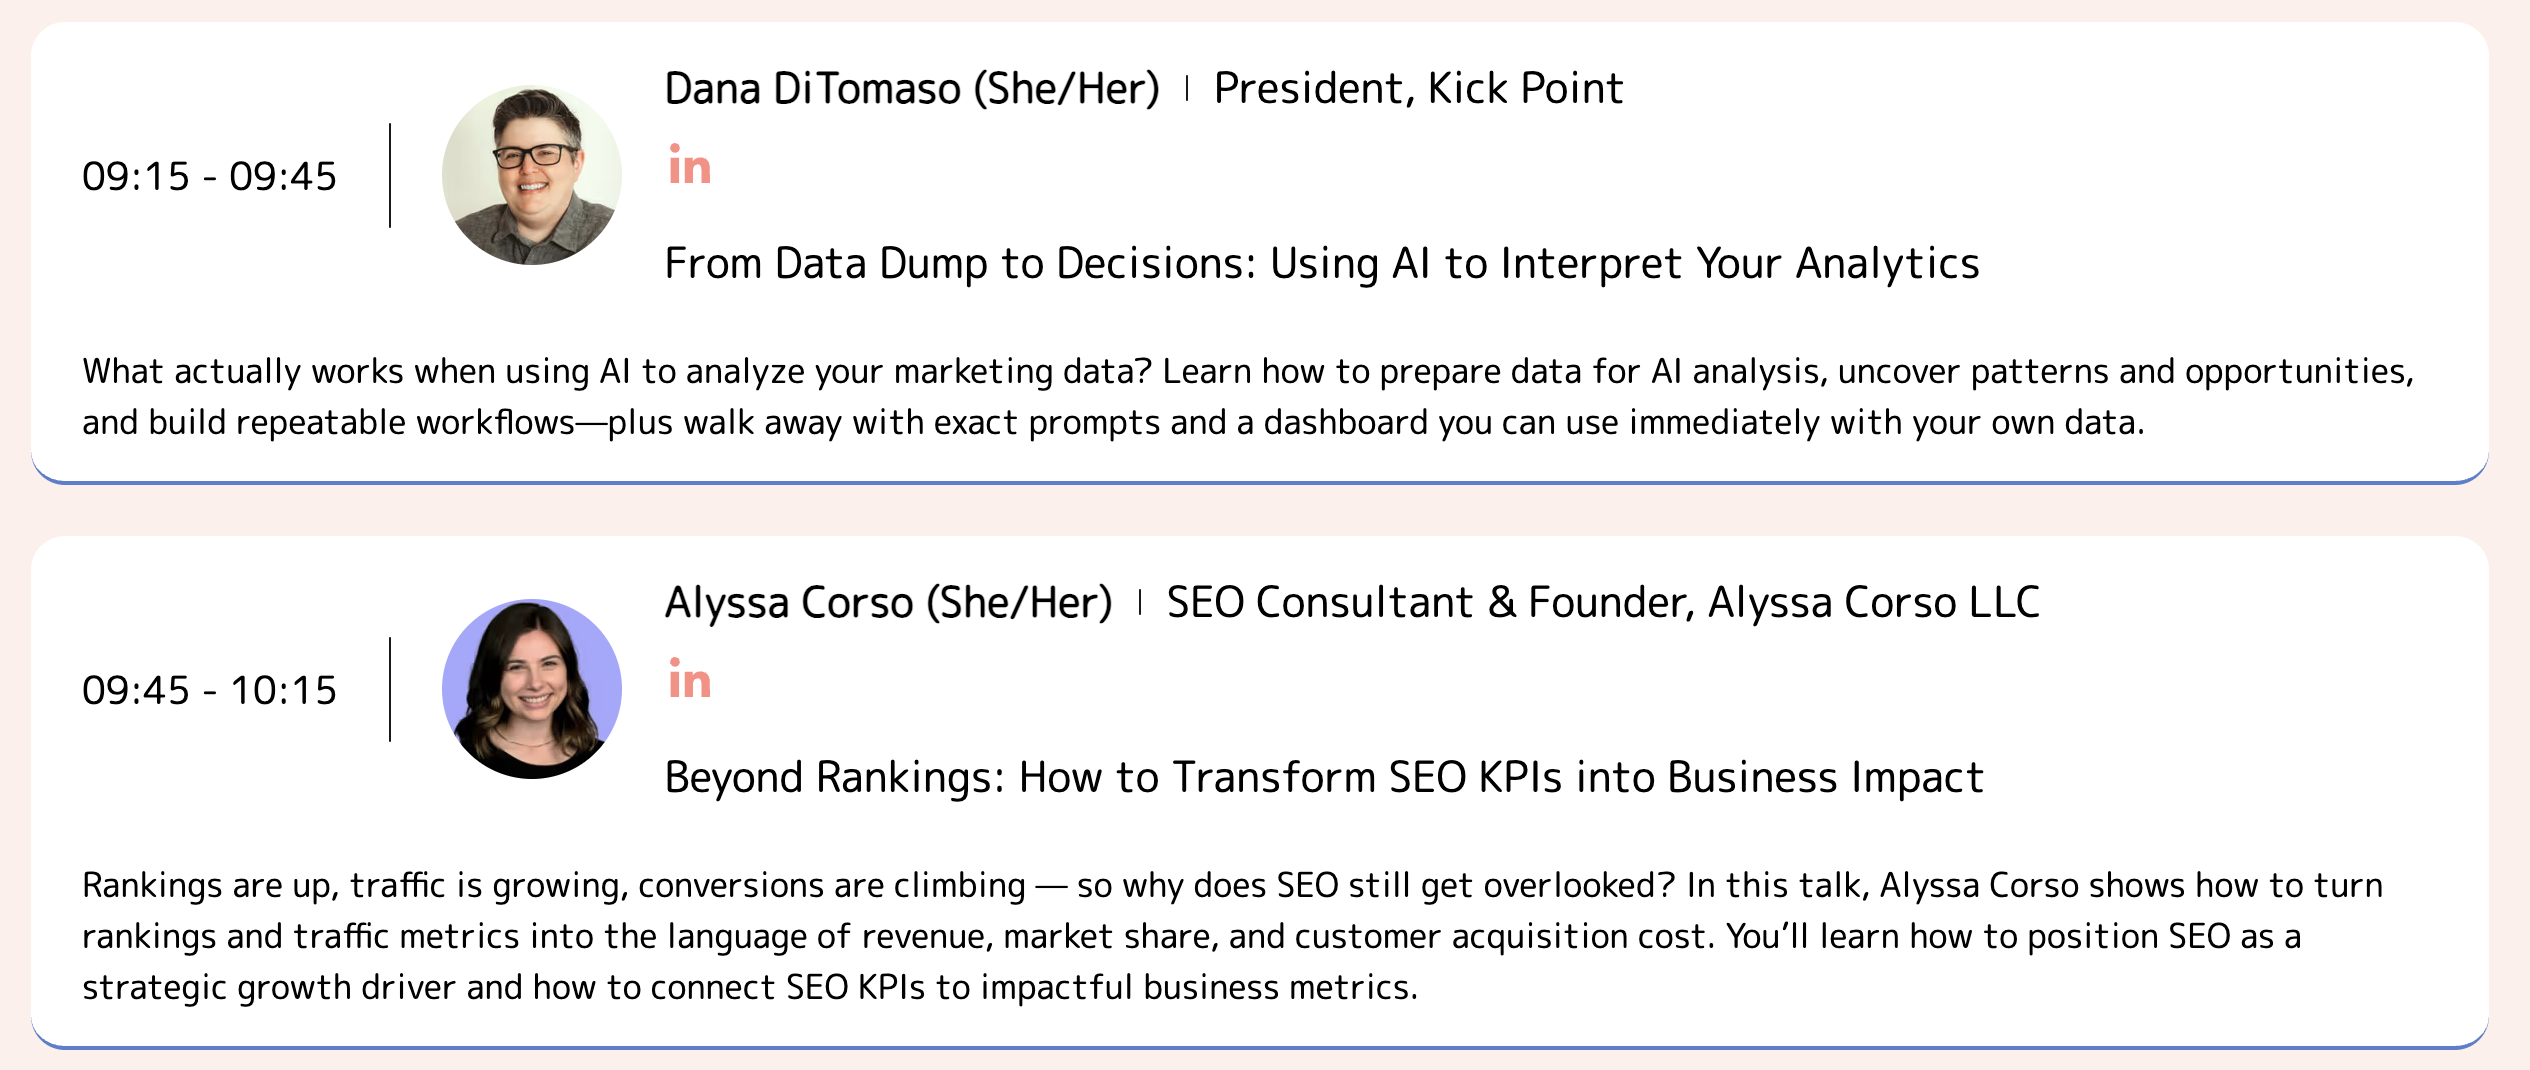Click Alyssa Corso's speaker photo
Screen dimensions: 2530x1070
(531, 689)
